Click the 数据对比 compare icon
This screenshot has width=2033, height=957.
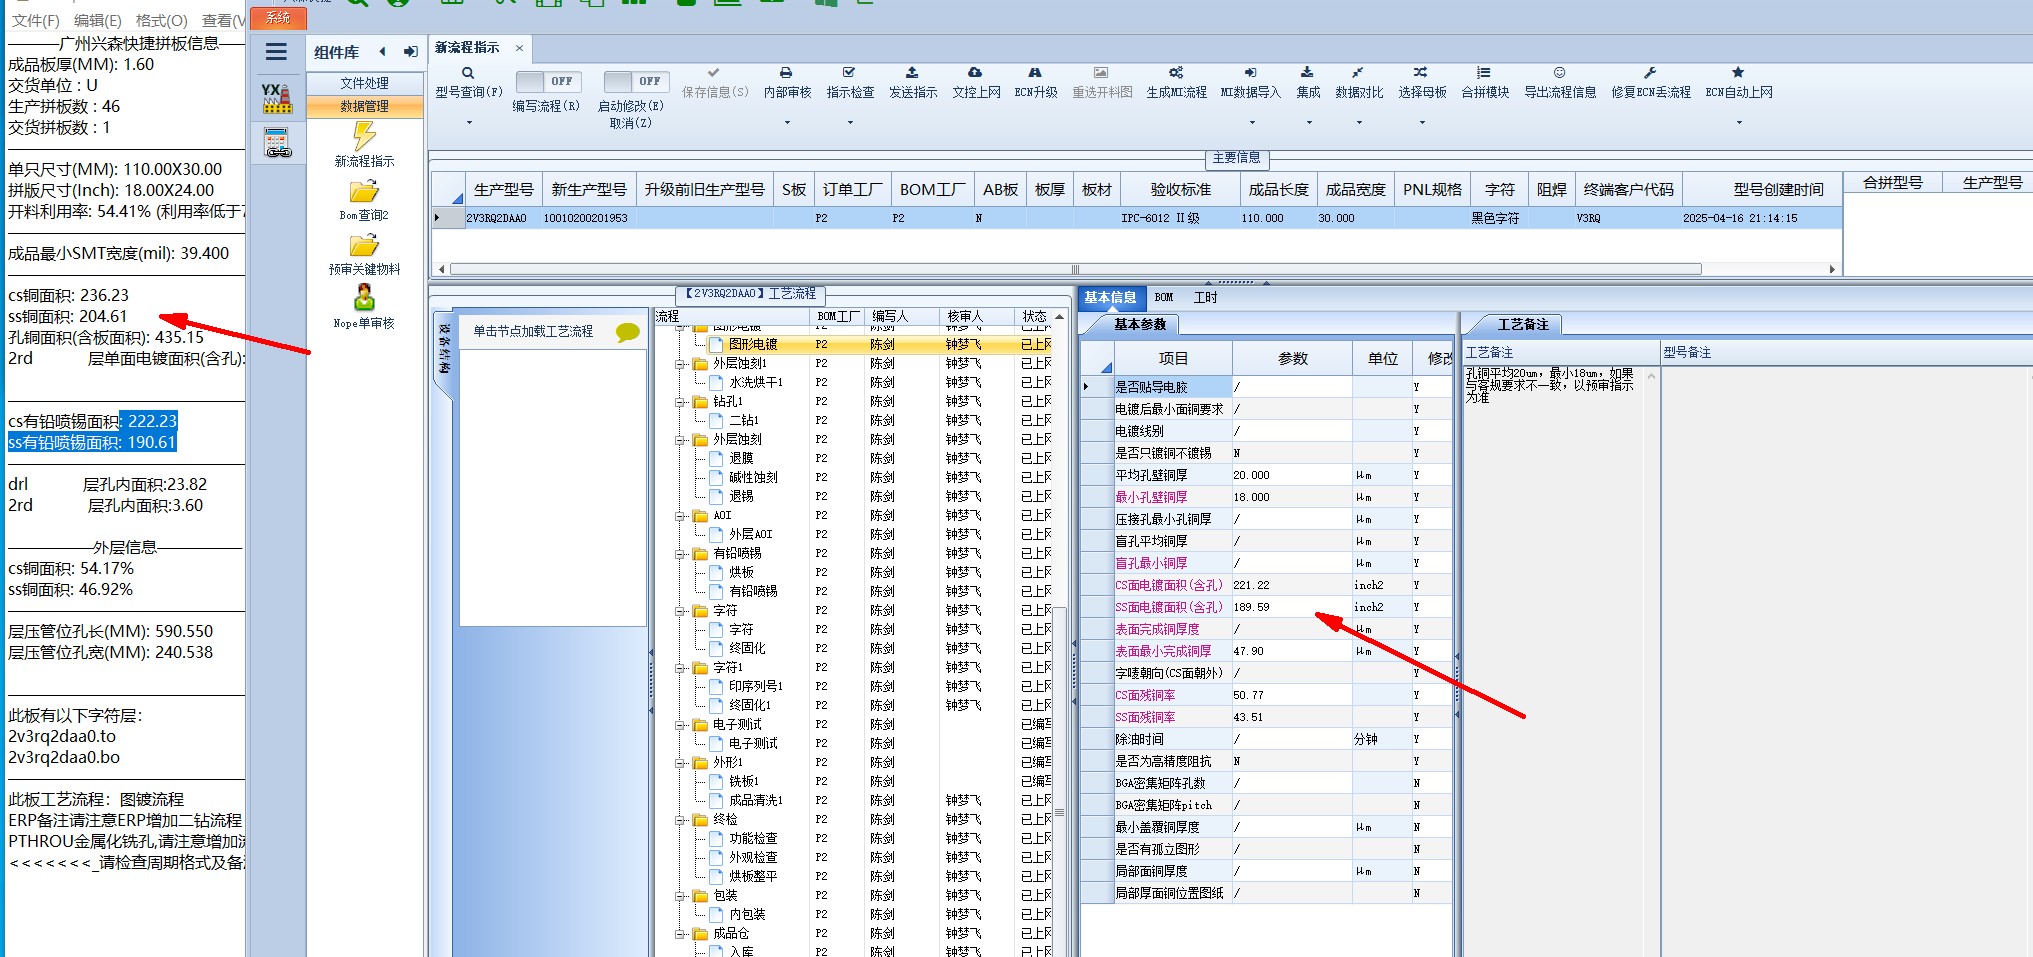tap(1358, 73)
